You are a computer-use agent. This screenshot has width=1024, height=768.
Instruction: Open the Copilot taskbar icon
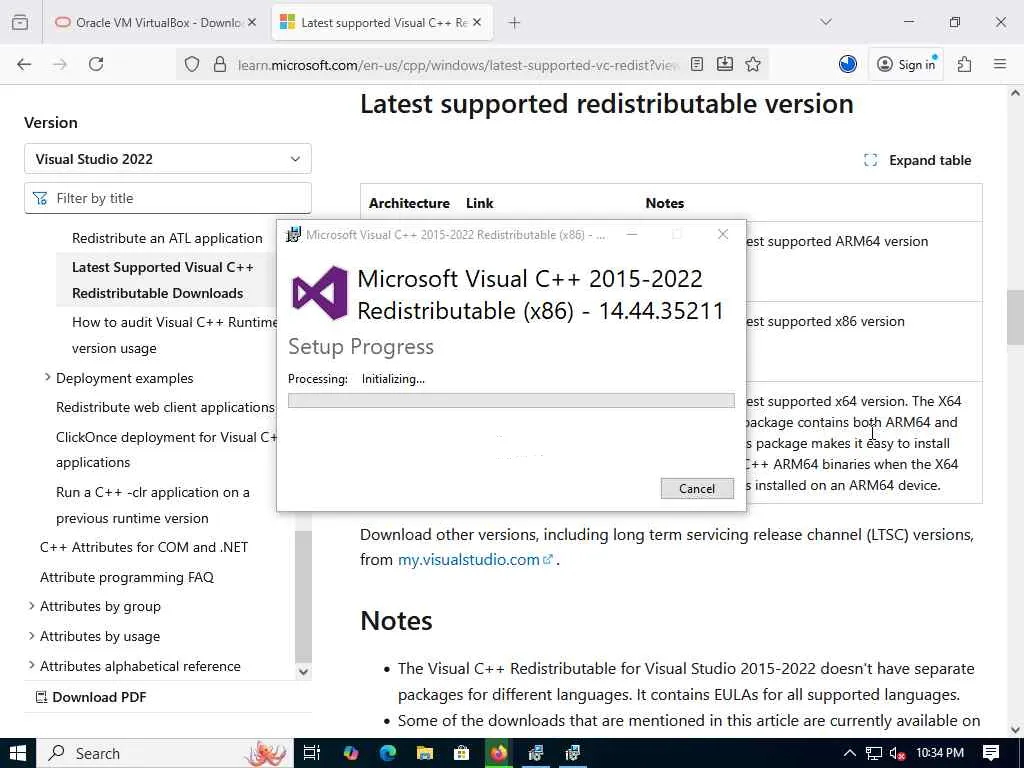(x=351, y=753)
